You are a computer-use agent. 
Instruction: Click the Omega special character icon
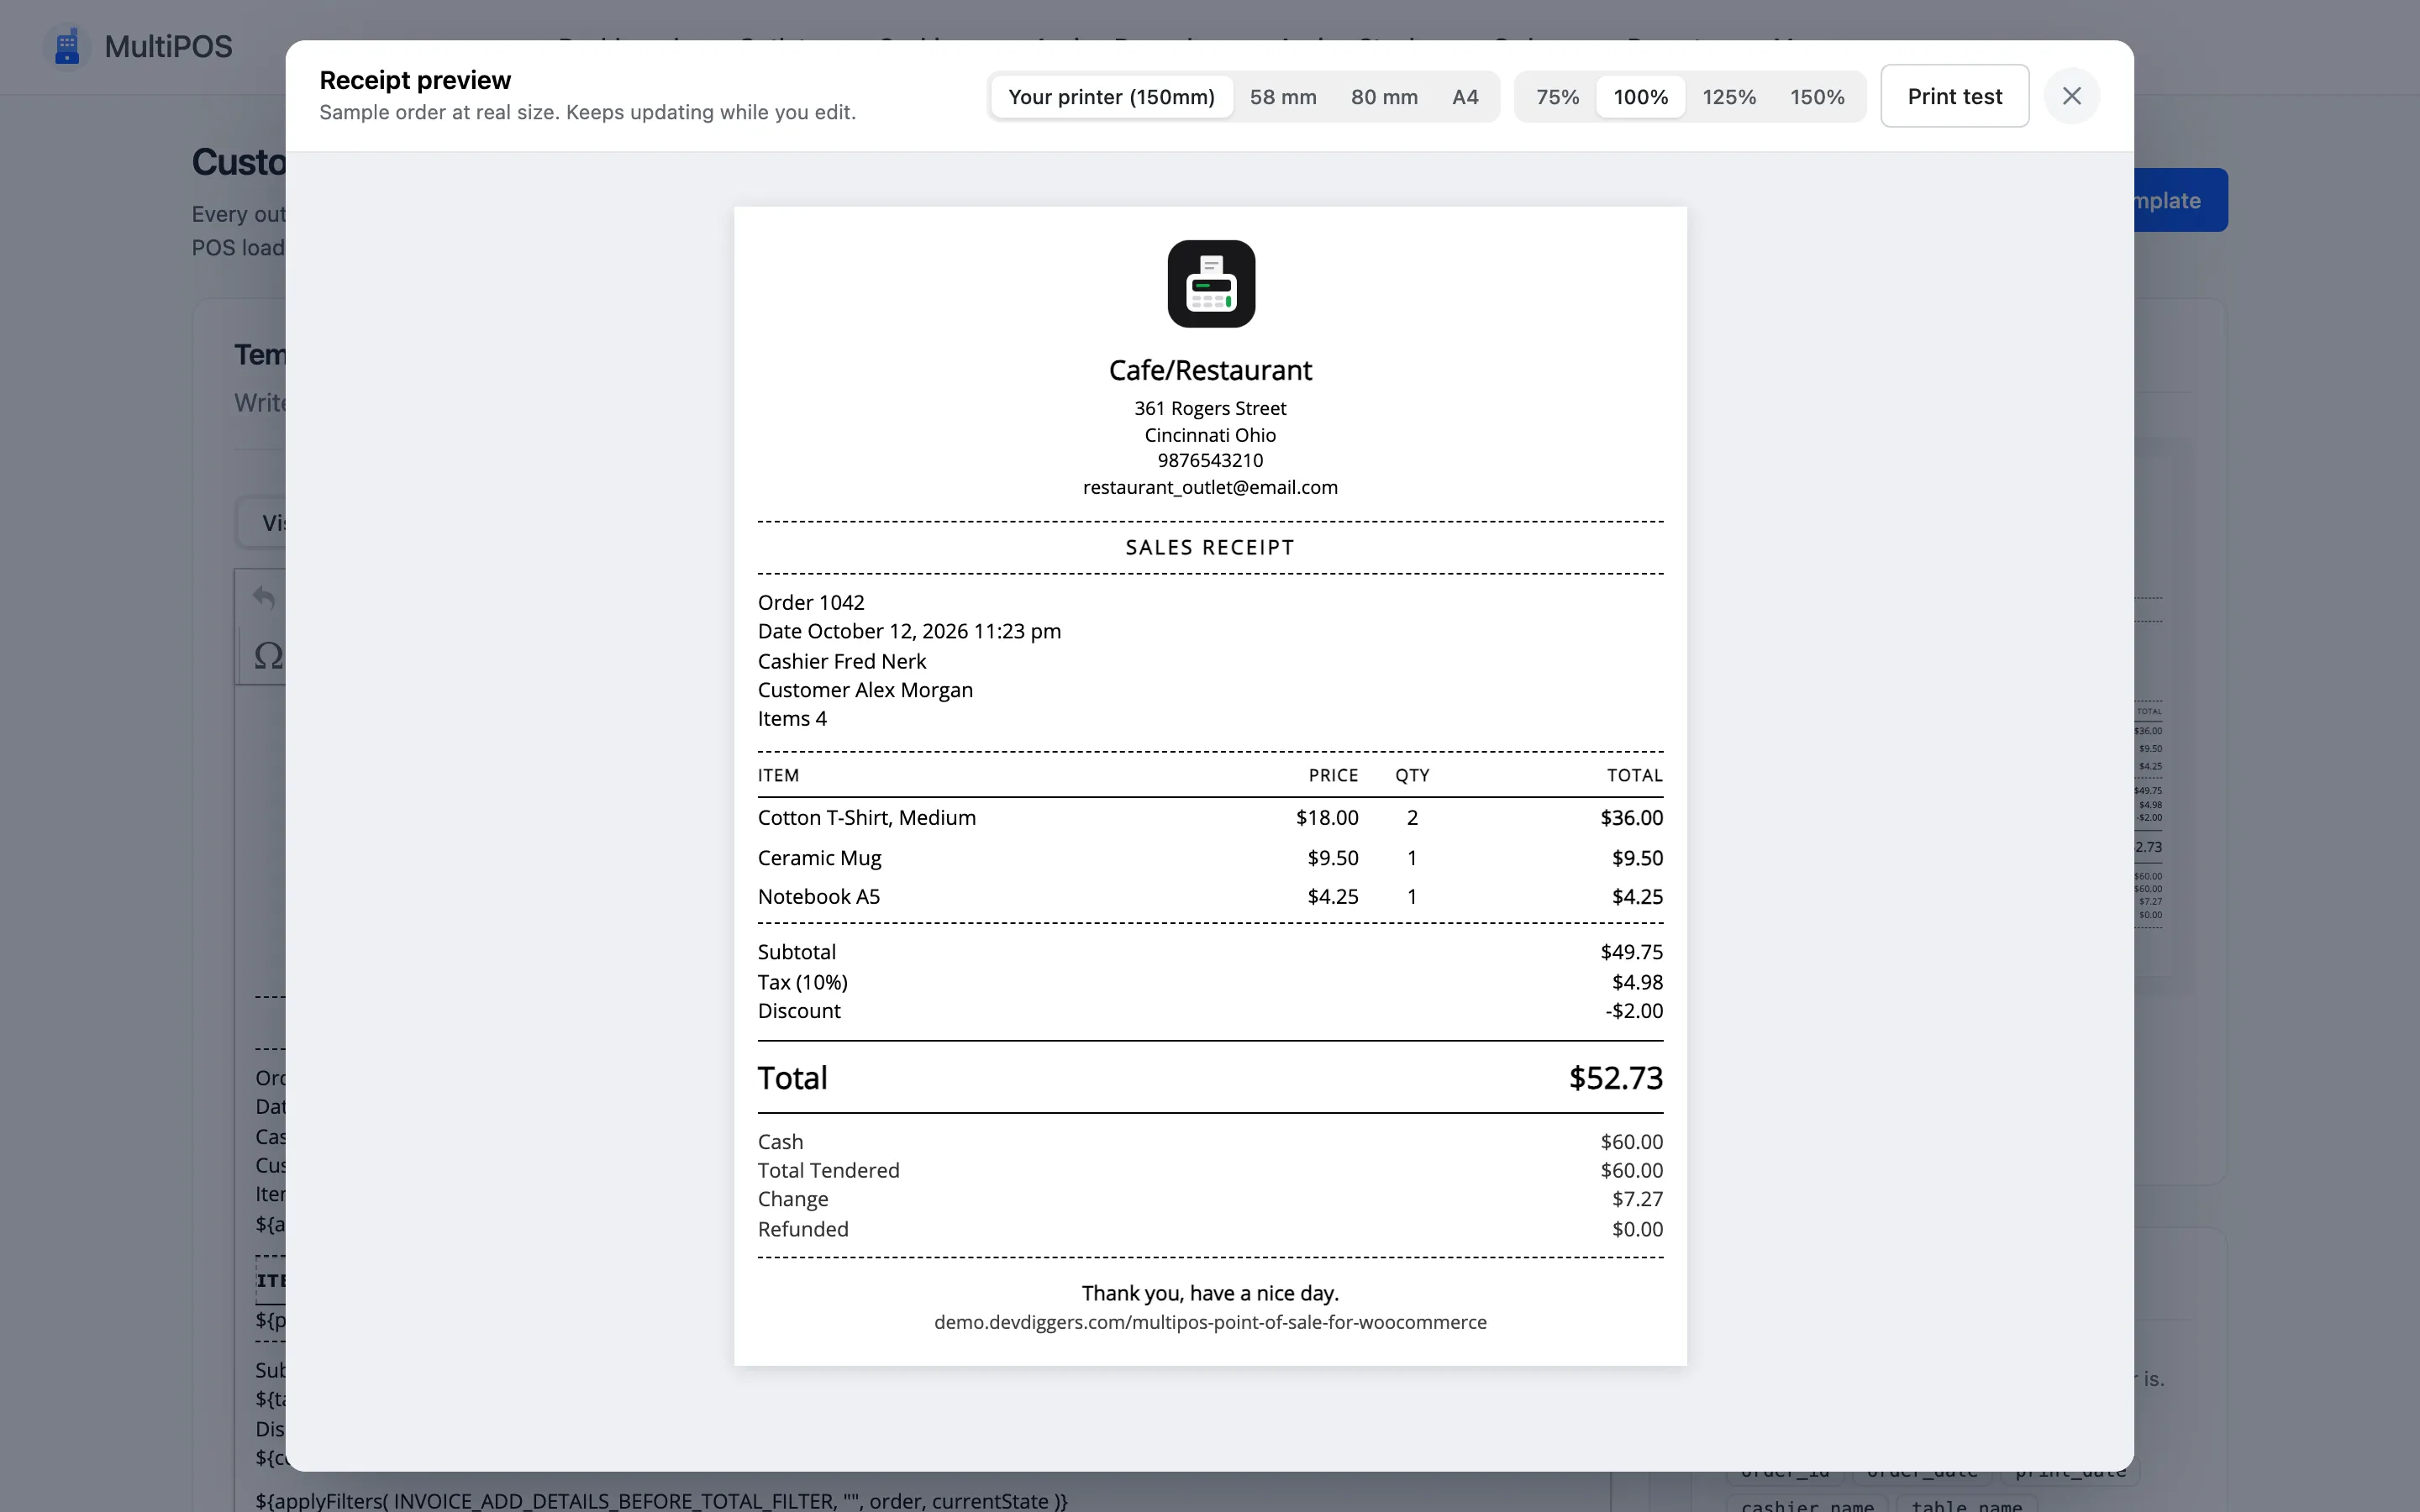[268, 656]
